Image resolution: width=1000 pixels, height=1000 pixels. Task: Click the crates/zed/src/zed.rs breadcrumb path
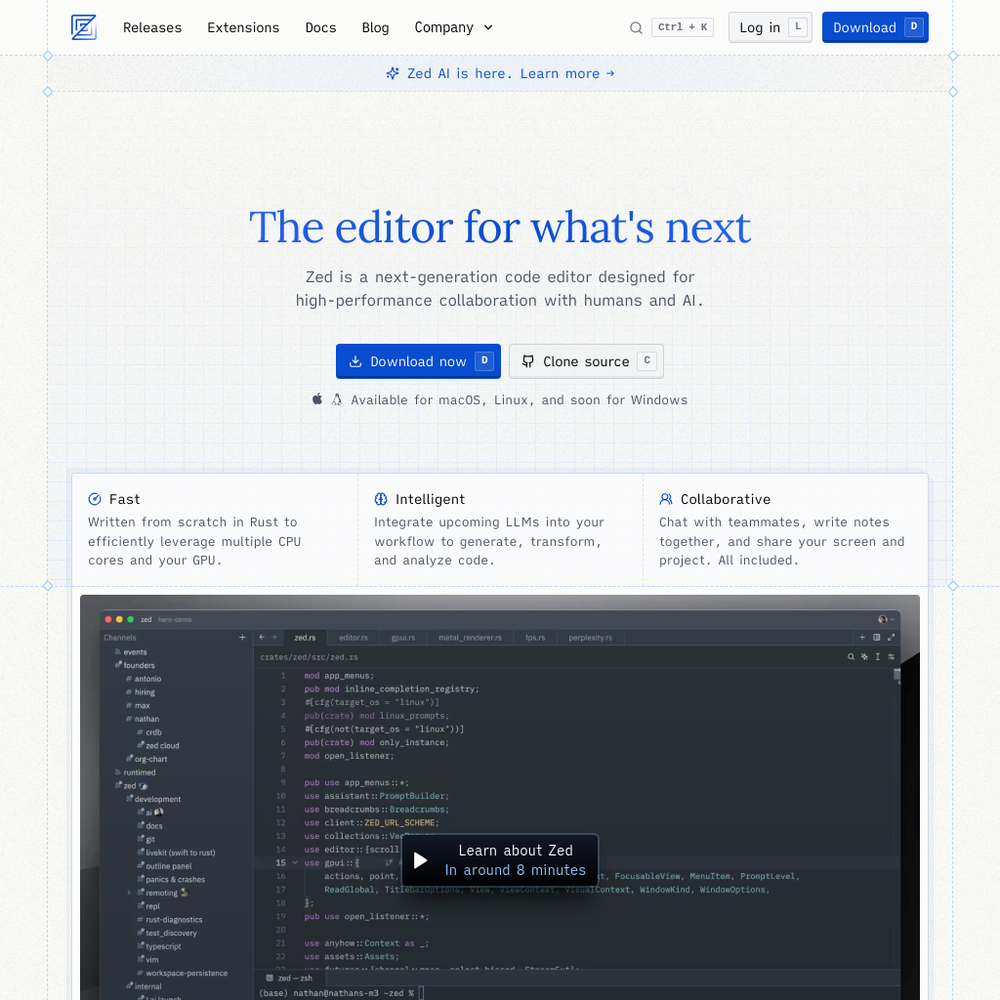pyautogui.click(x=309, y=657)
